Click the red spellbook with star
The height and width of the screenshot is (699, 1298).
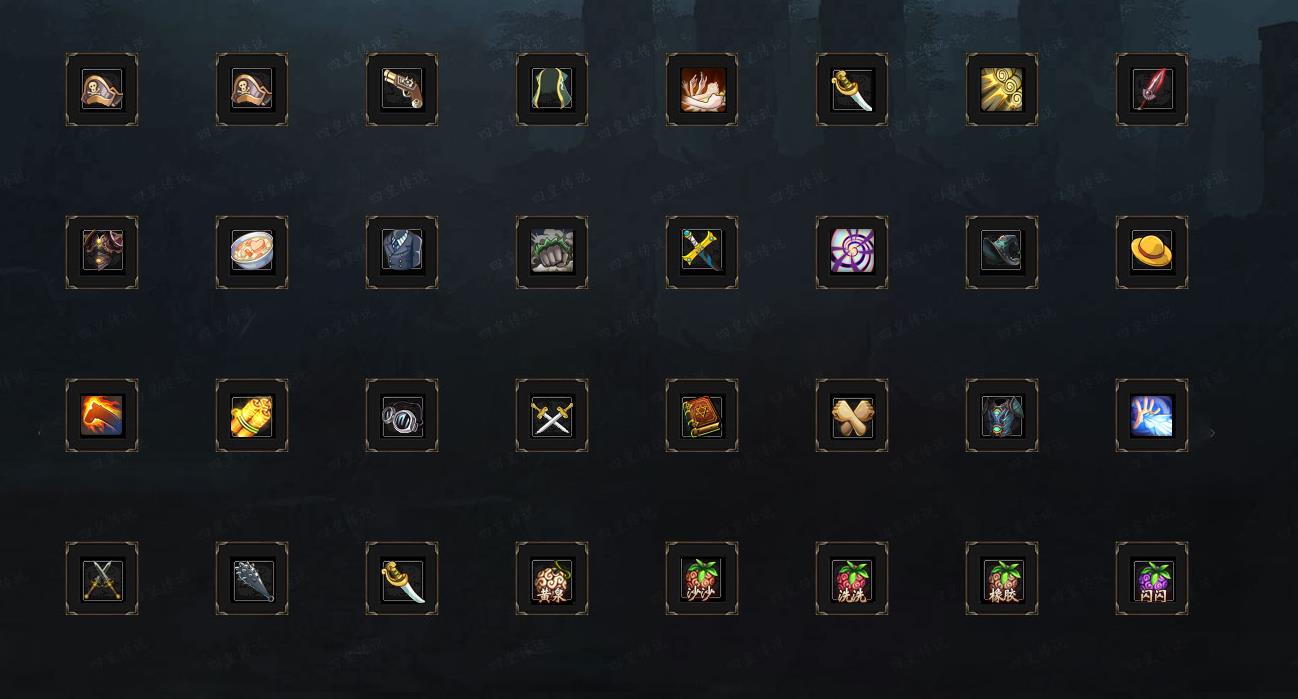[x=702, y=415]
